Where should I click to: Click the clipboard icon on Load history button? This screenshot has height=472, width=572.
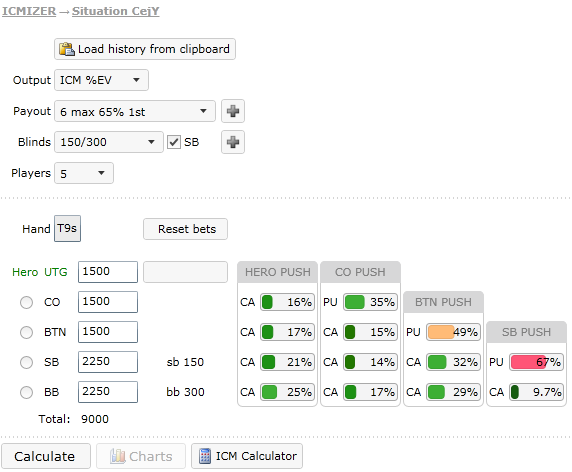point(67,49)
